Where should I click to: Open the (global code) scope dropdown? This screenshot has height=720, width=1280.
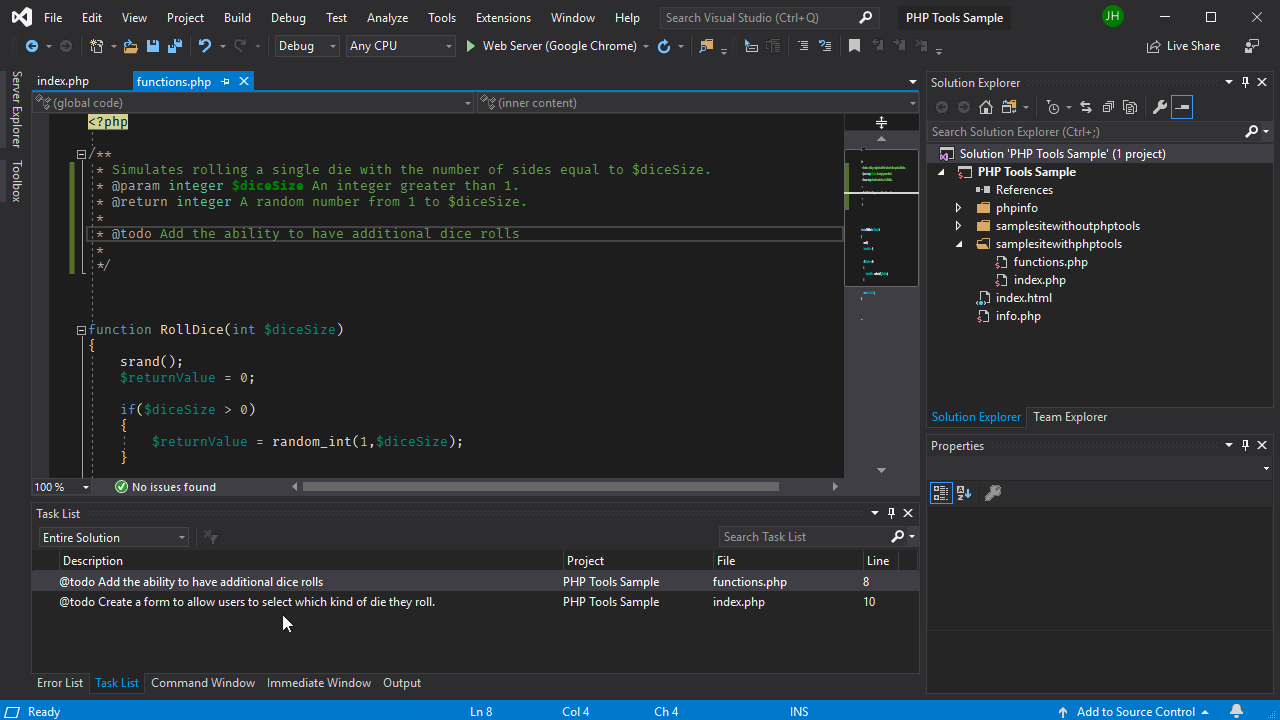(x=254, y=102)
